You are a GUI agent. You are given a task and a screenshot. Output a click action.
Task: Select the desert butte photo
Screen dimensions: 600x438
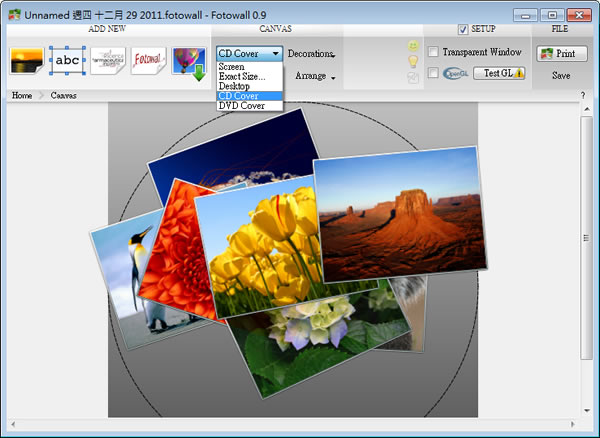400,214
